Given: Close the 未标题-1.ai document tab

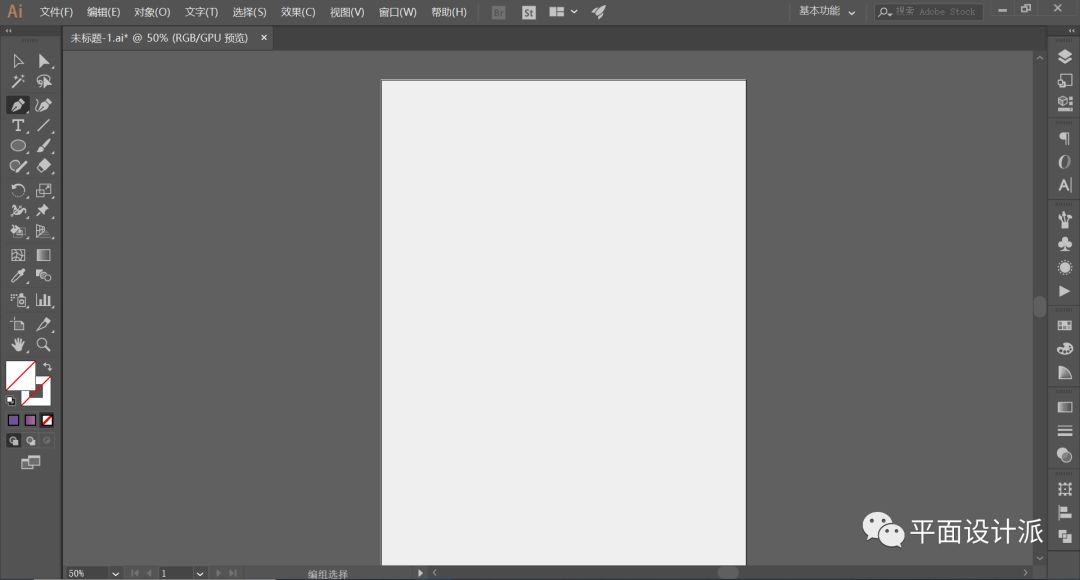Looking at the screenshot, I should (x=264, y=38).
